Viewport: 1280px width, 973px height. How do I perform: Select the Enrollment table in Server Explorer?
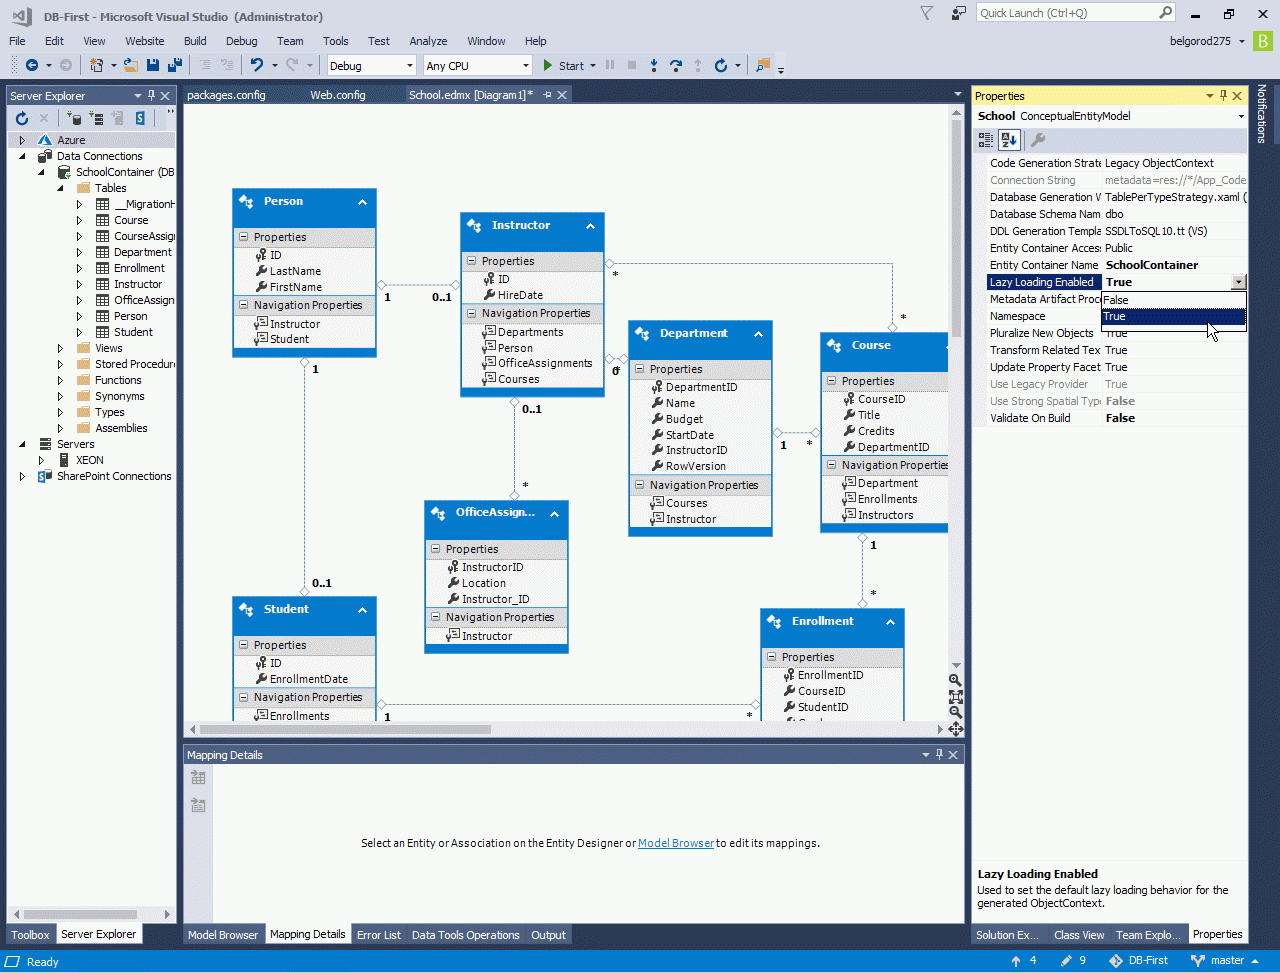click(x=139, y=268)
